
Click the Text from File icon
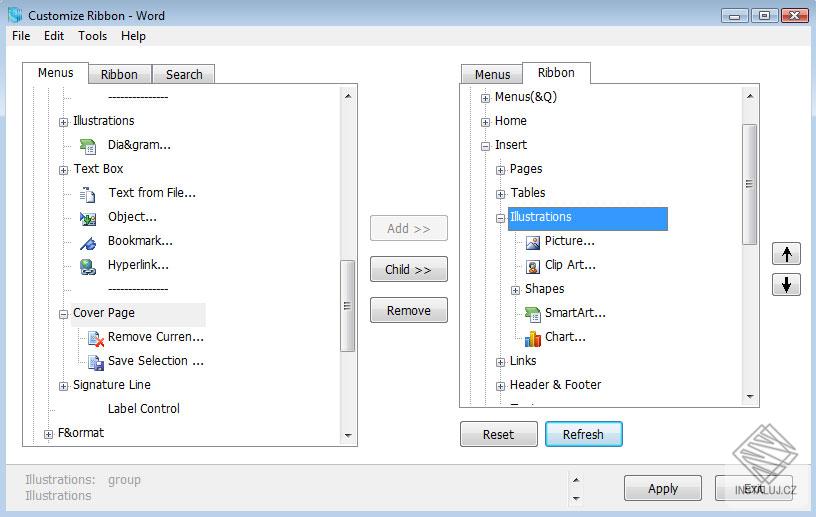[x=87, y=194]
